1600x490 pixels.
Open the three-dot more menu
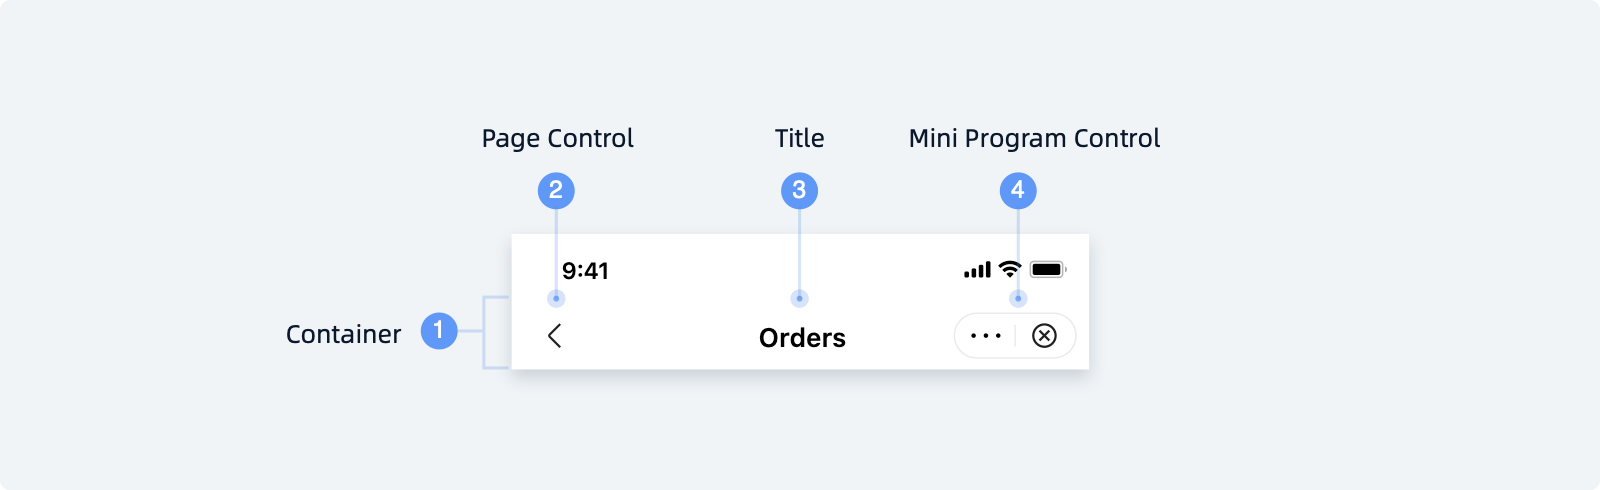coord(986,336)
